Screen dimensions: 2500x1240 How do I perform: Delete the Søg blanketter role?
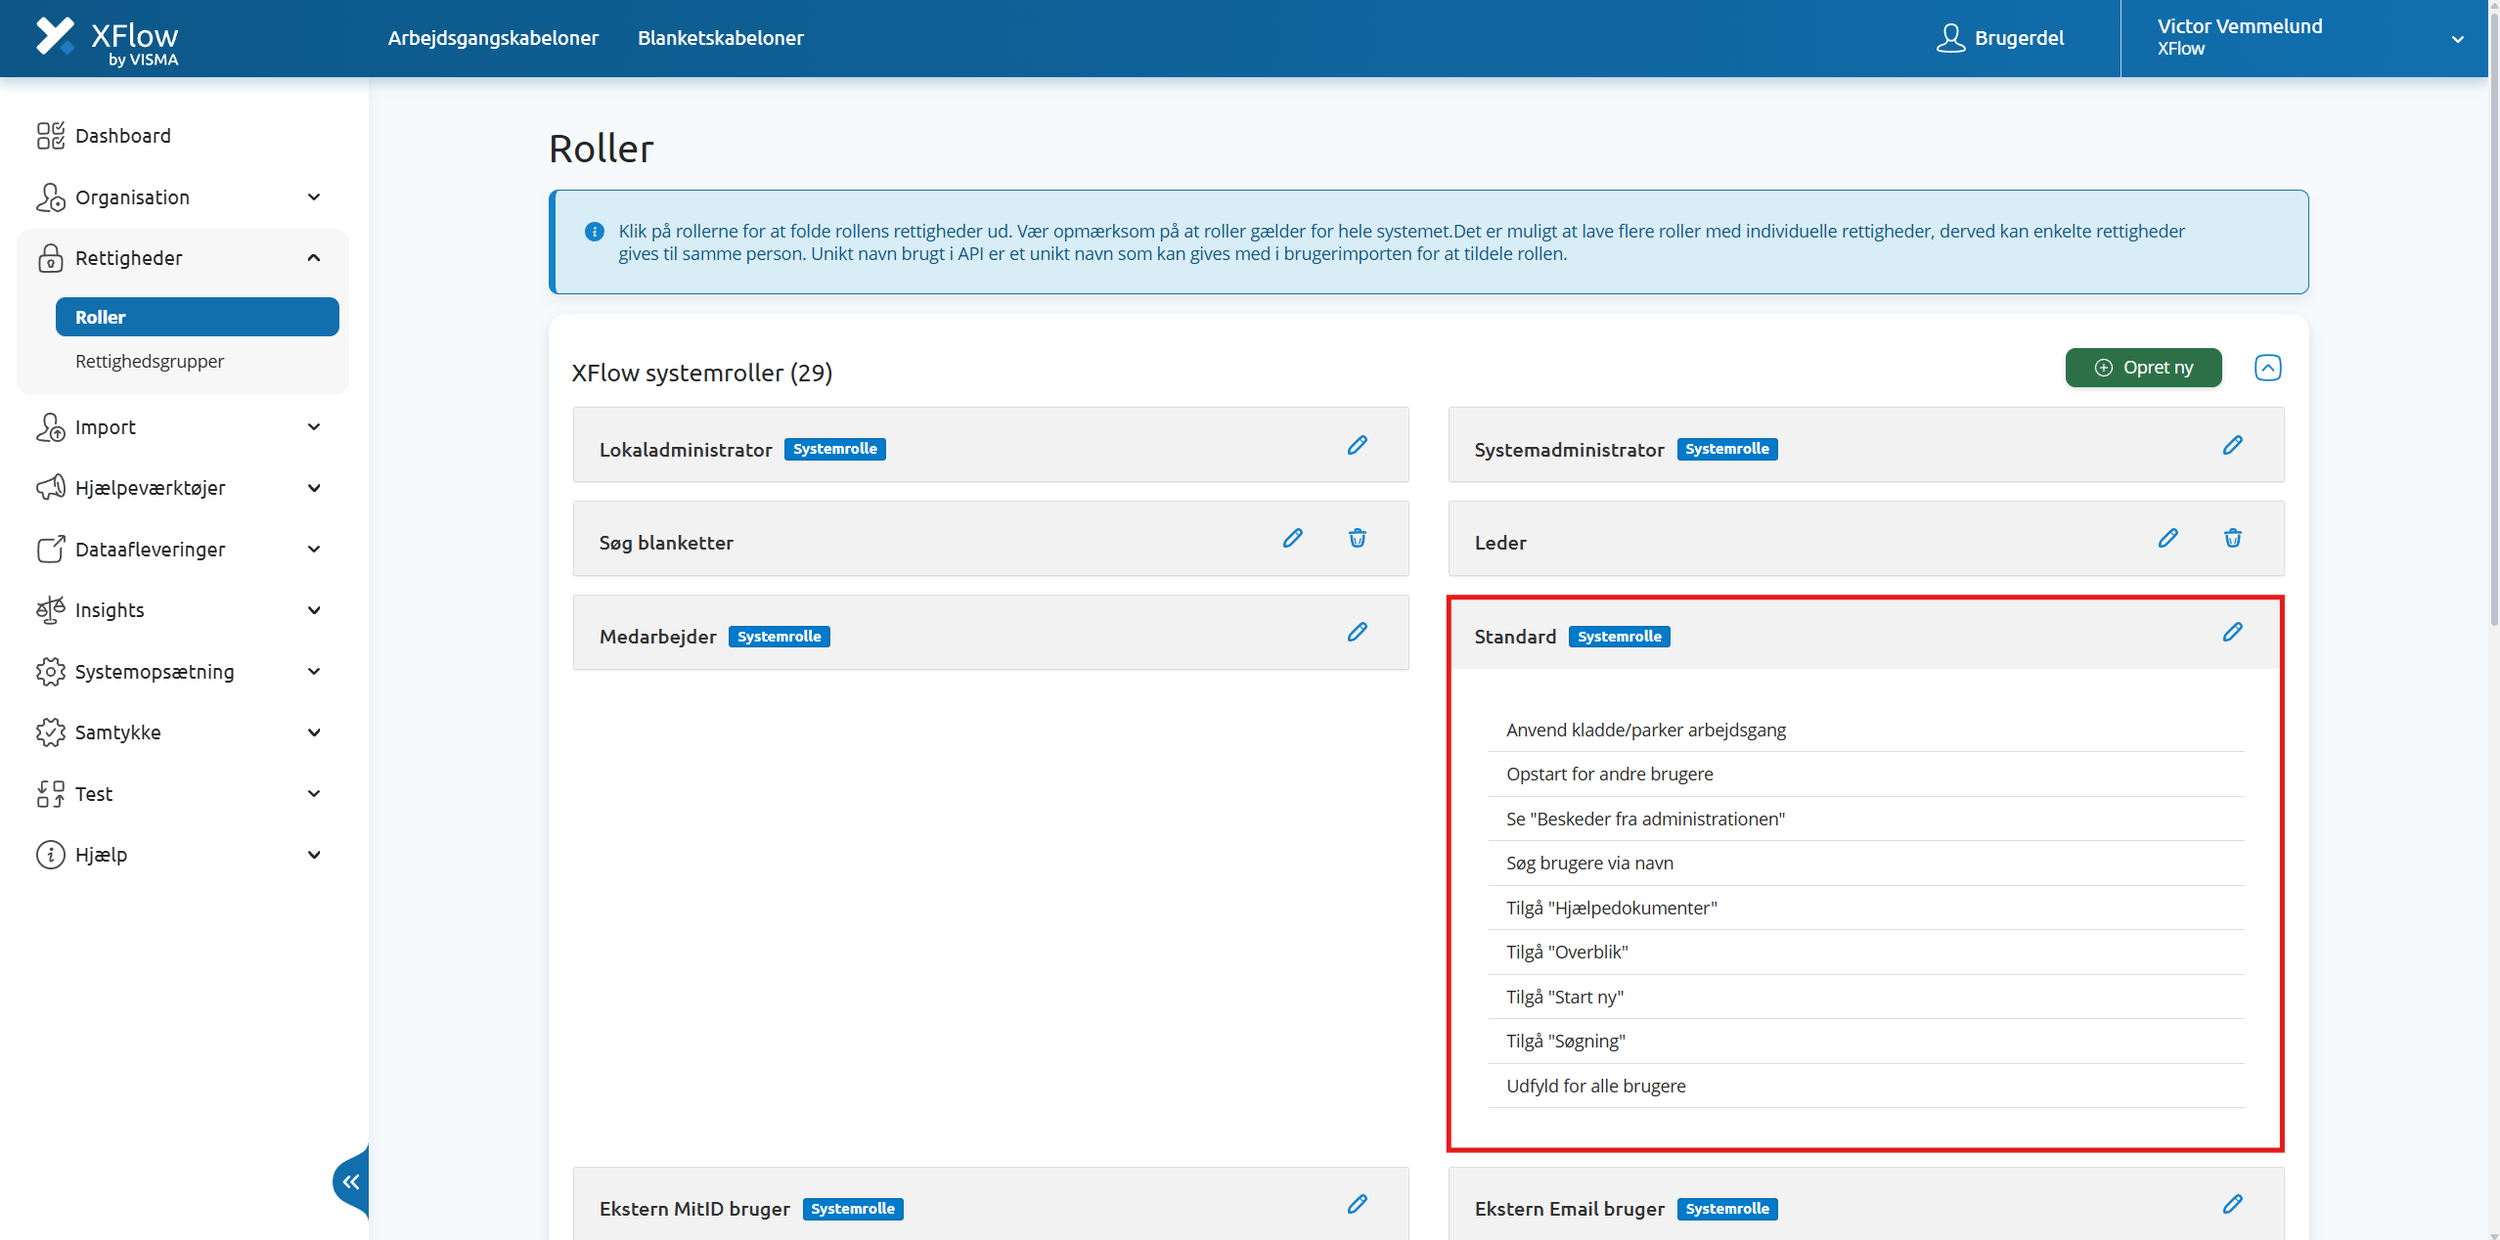1356,538
